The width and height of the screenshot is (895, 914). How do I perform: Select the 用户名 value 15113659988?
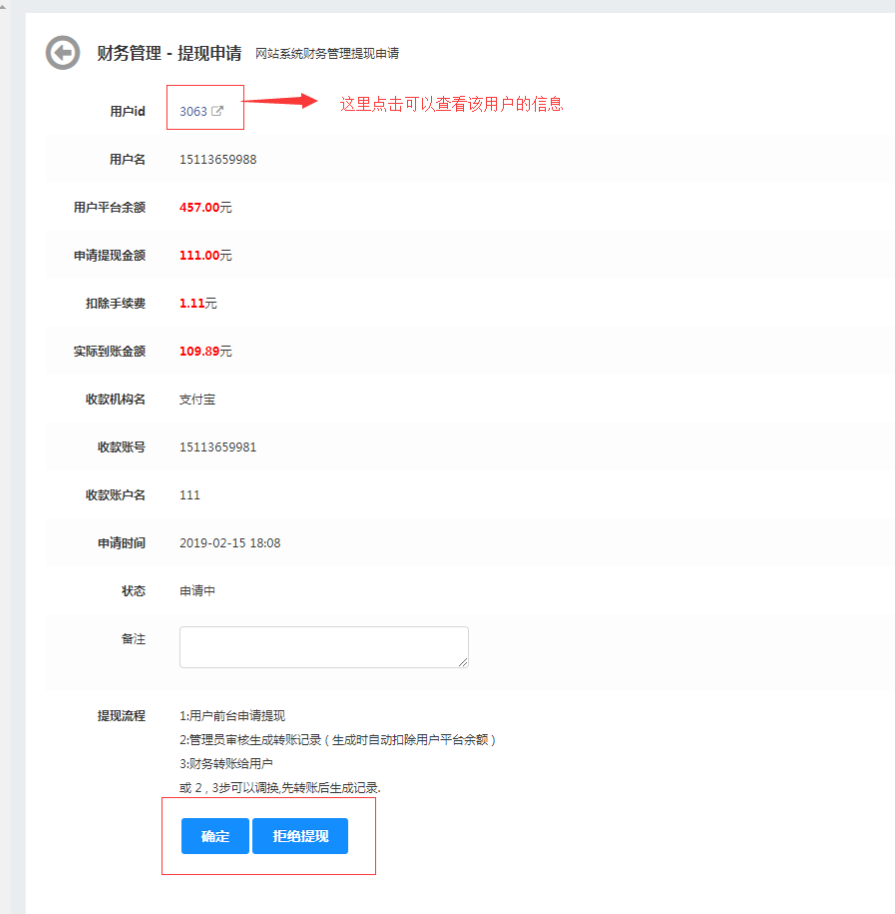click(x=217, y=159)
